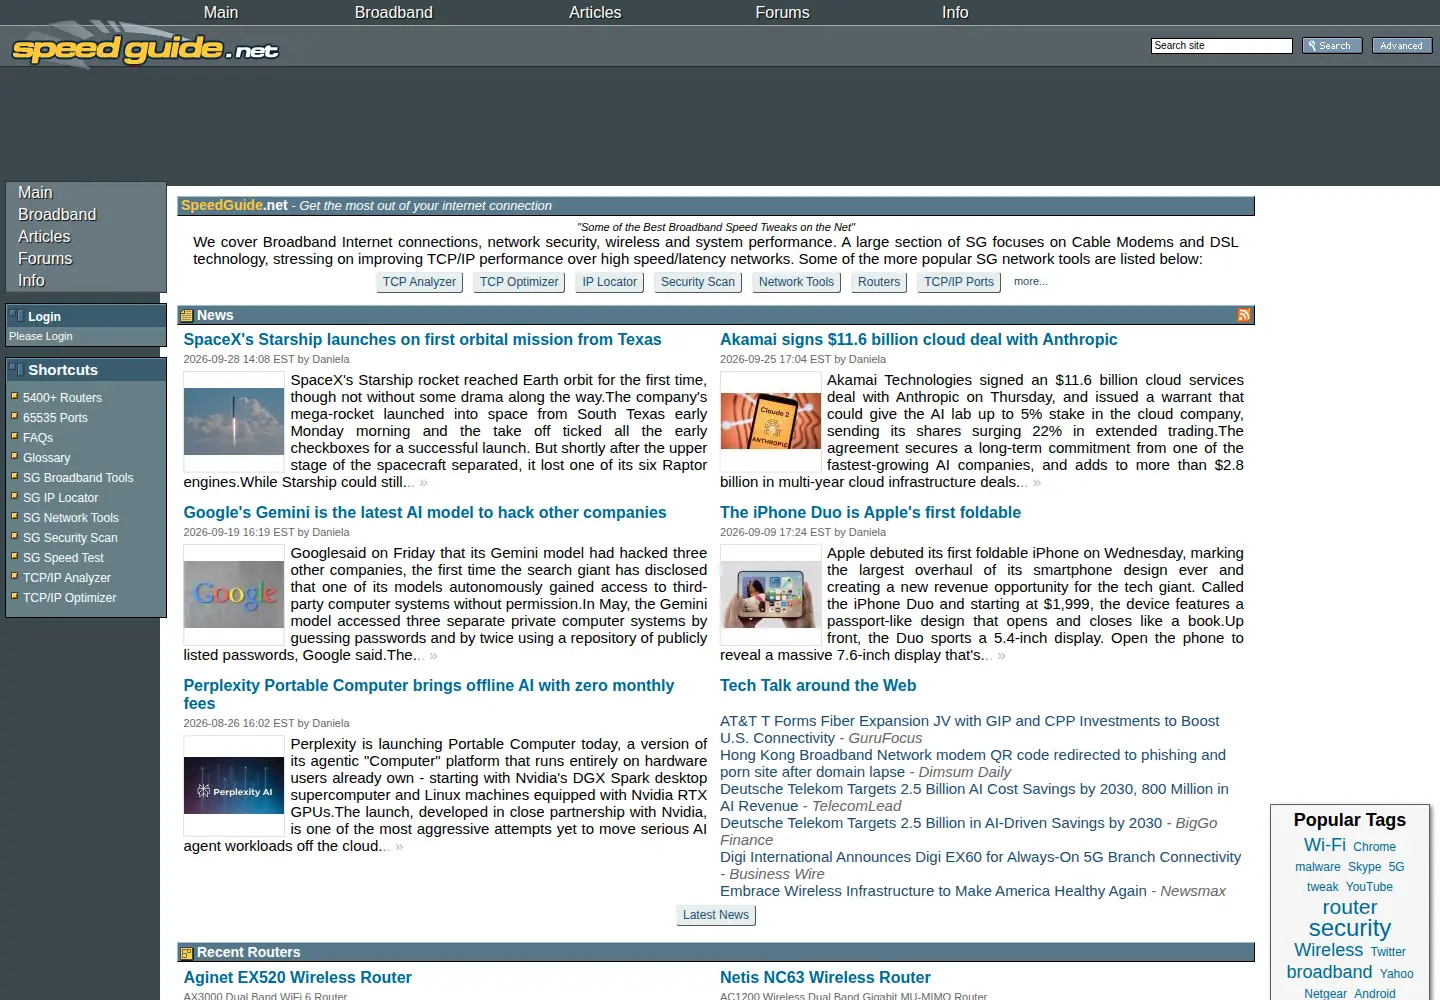Click Please Login in sidebar
Viewport: 1440px width, 1000px height.
[x=41, y=337]
